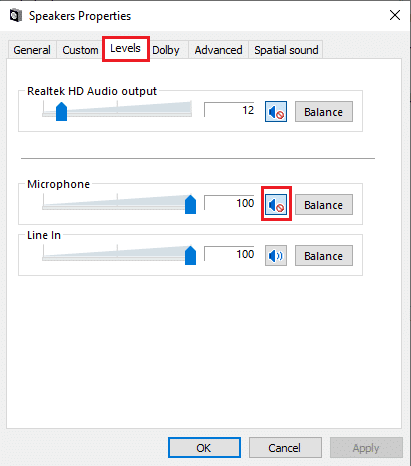The height and width of the screenshot is (466, 411).
Task: Click the Line In group label
Action: point(44,235)
